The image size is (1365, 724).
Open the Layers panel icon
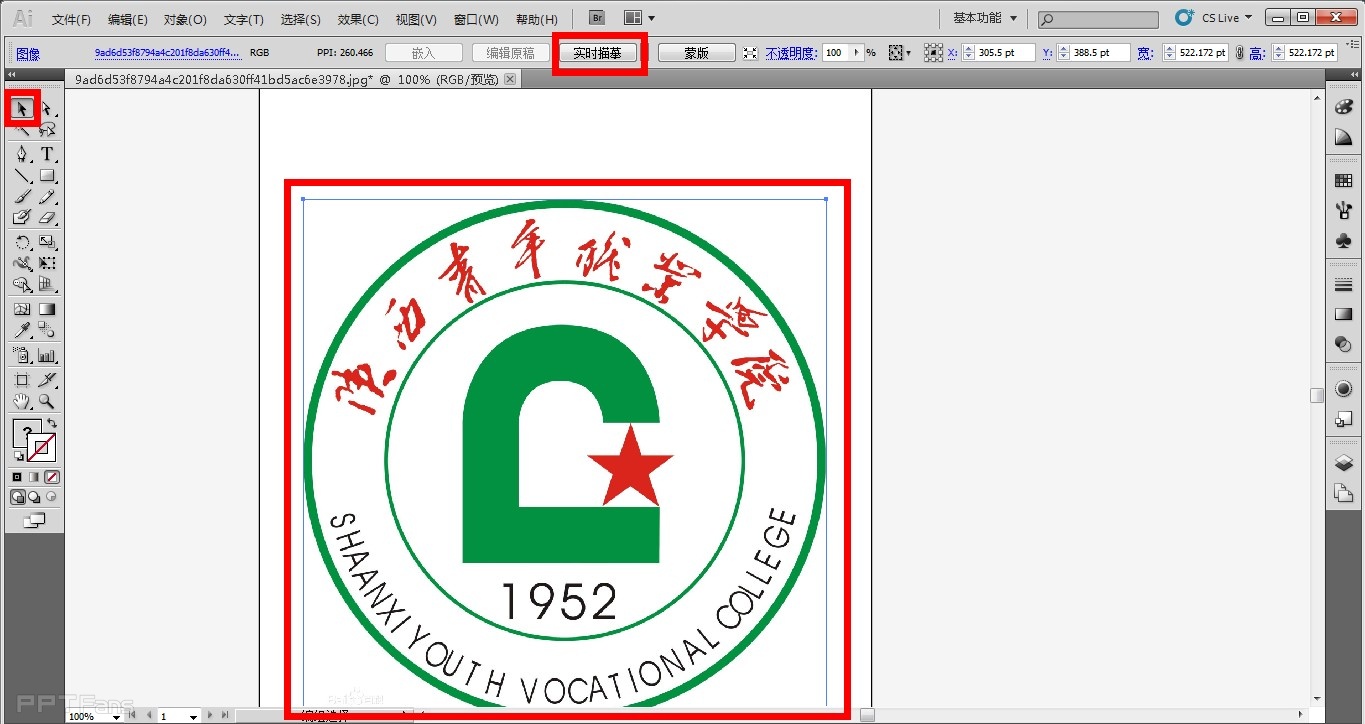point(1344,463)
